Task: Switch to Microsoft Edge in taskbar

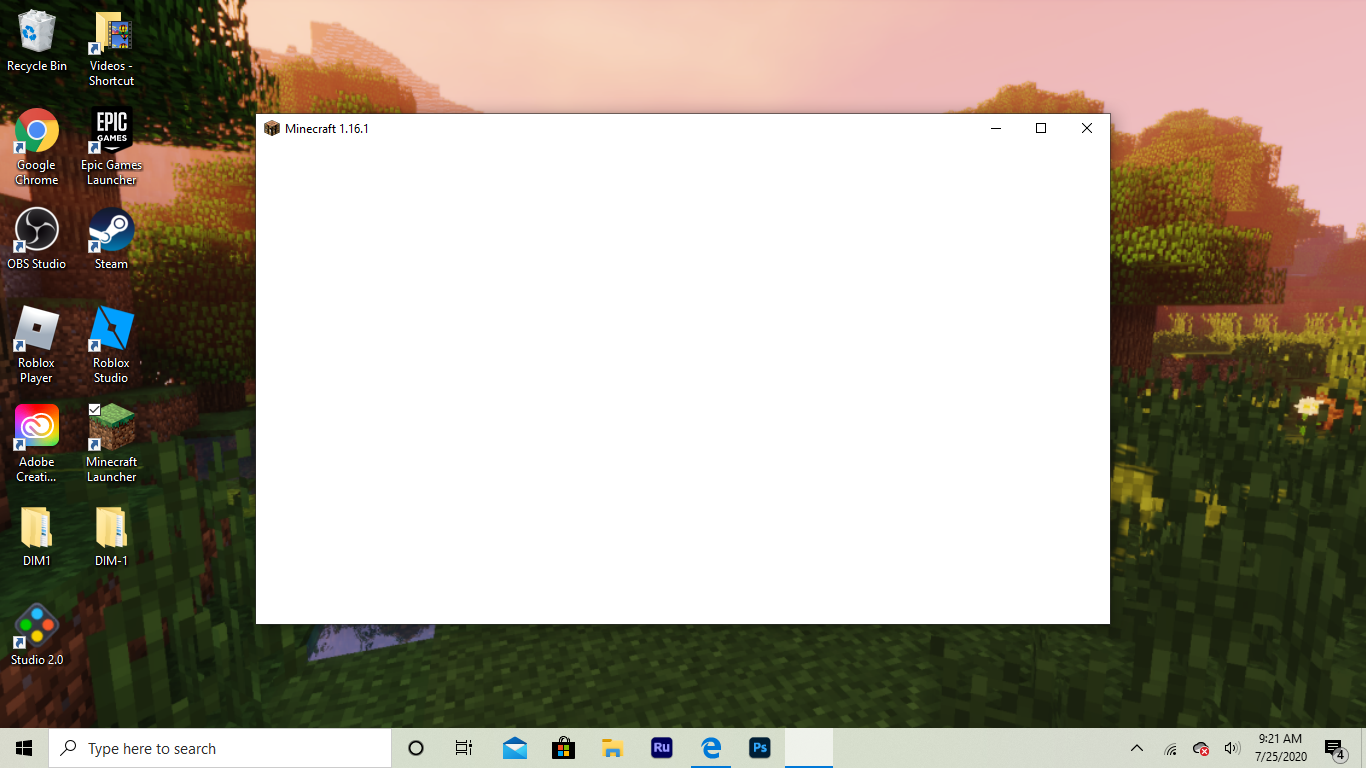Action: pyautogui.click(x=711, y=748)
